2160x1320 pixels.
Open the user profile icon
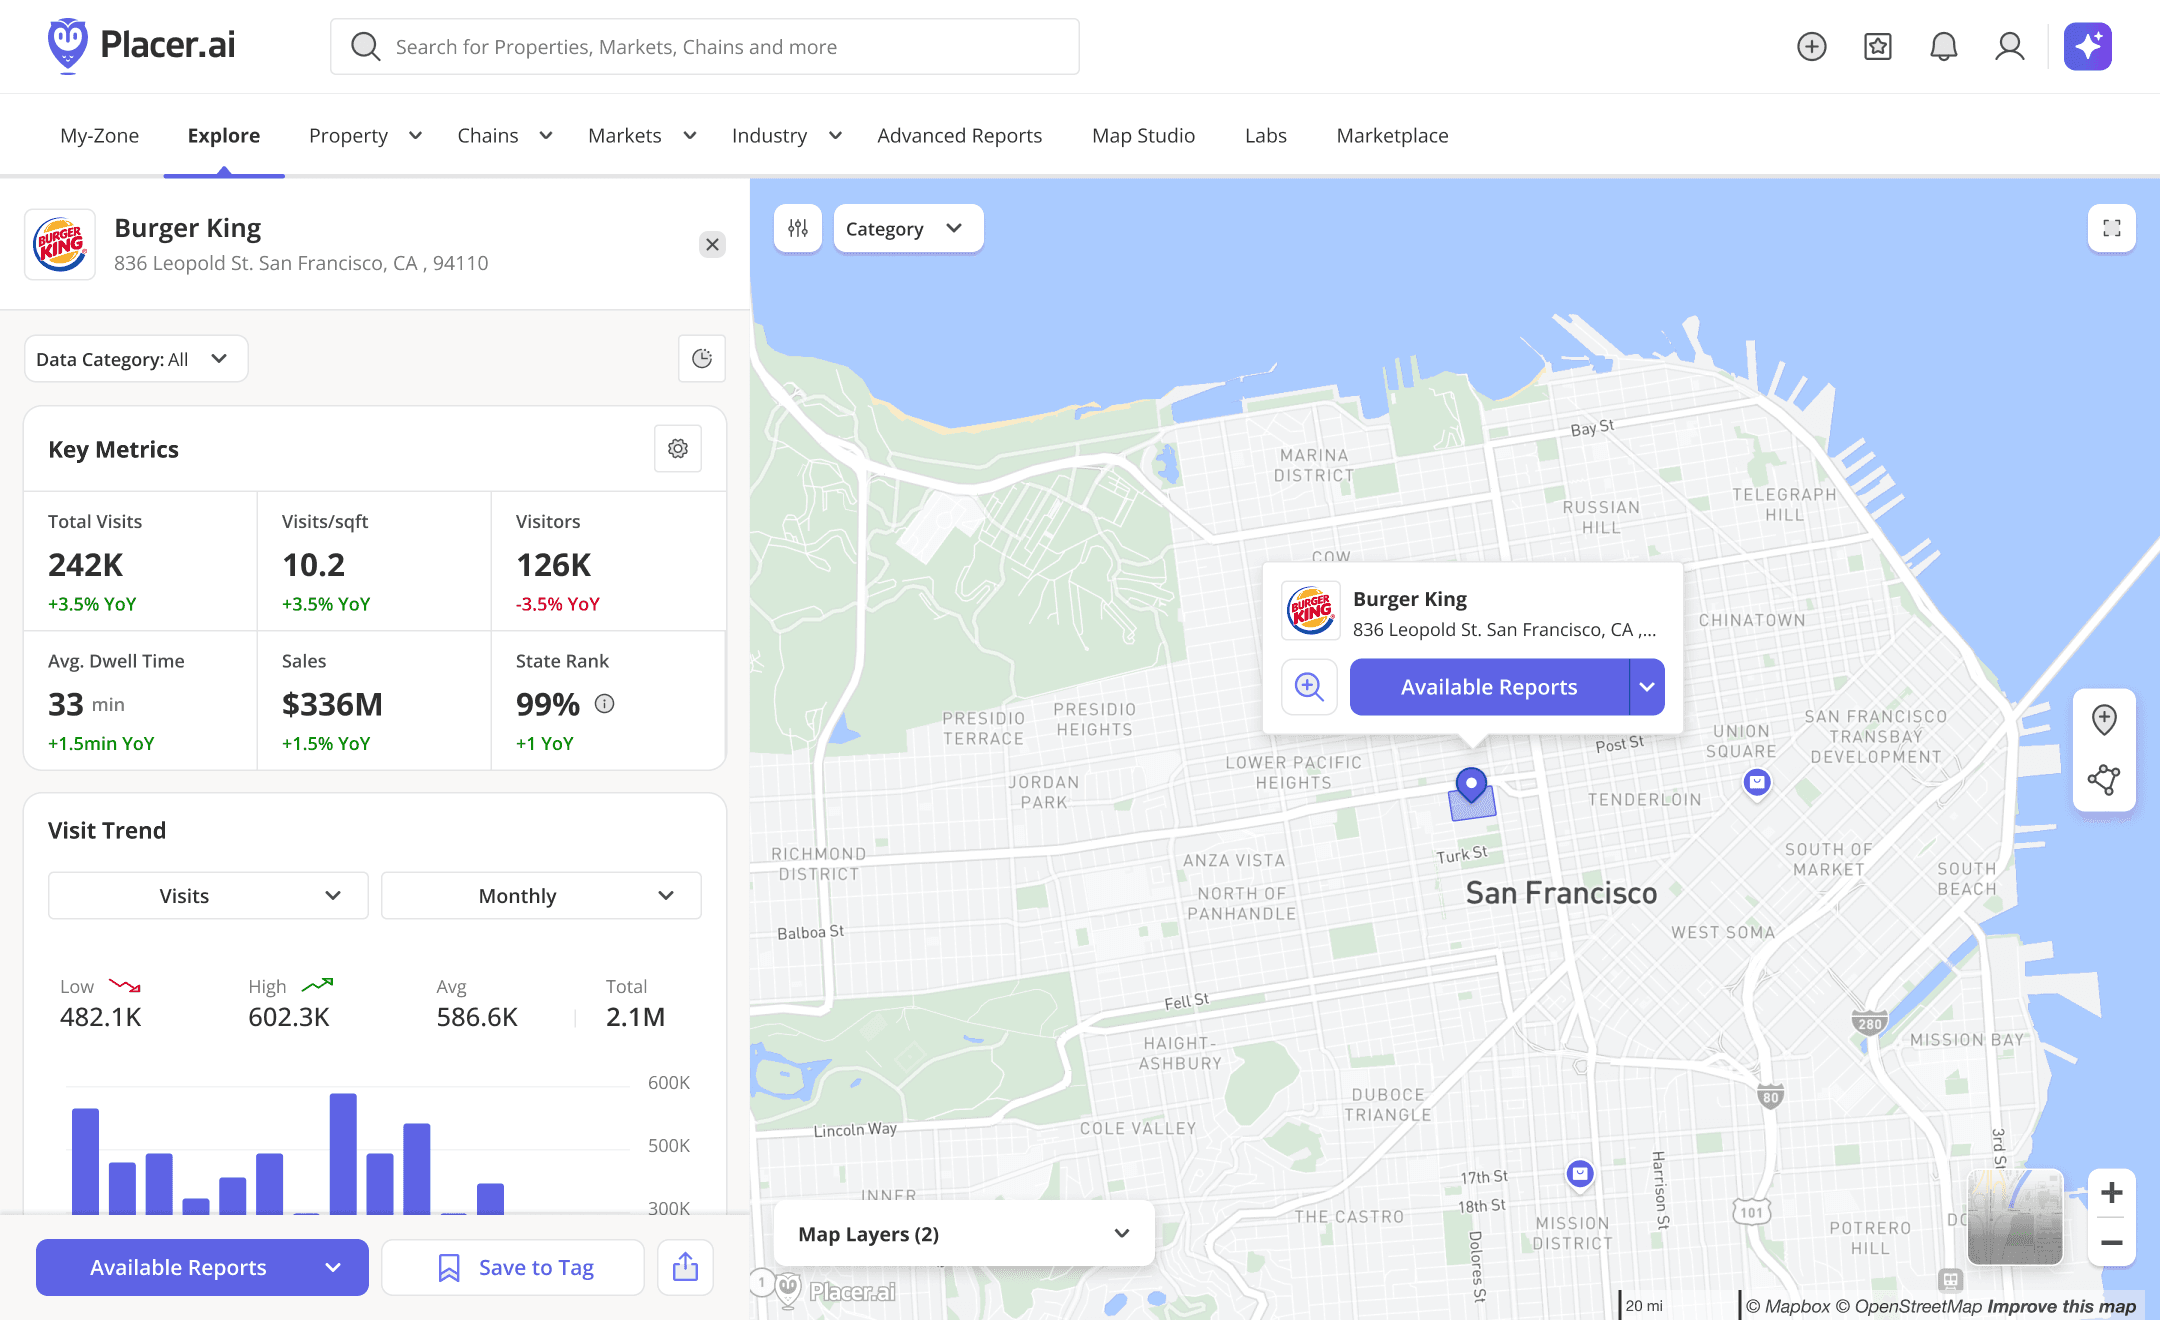pyautogui.click(x=2009, y=47)
